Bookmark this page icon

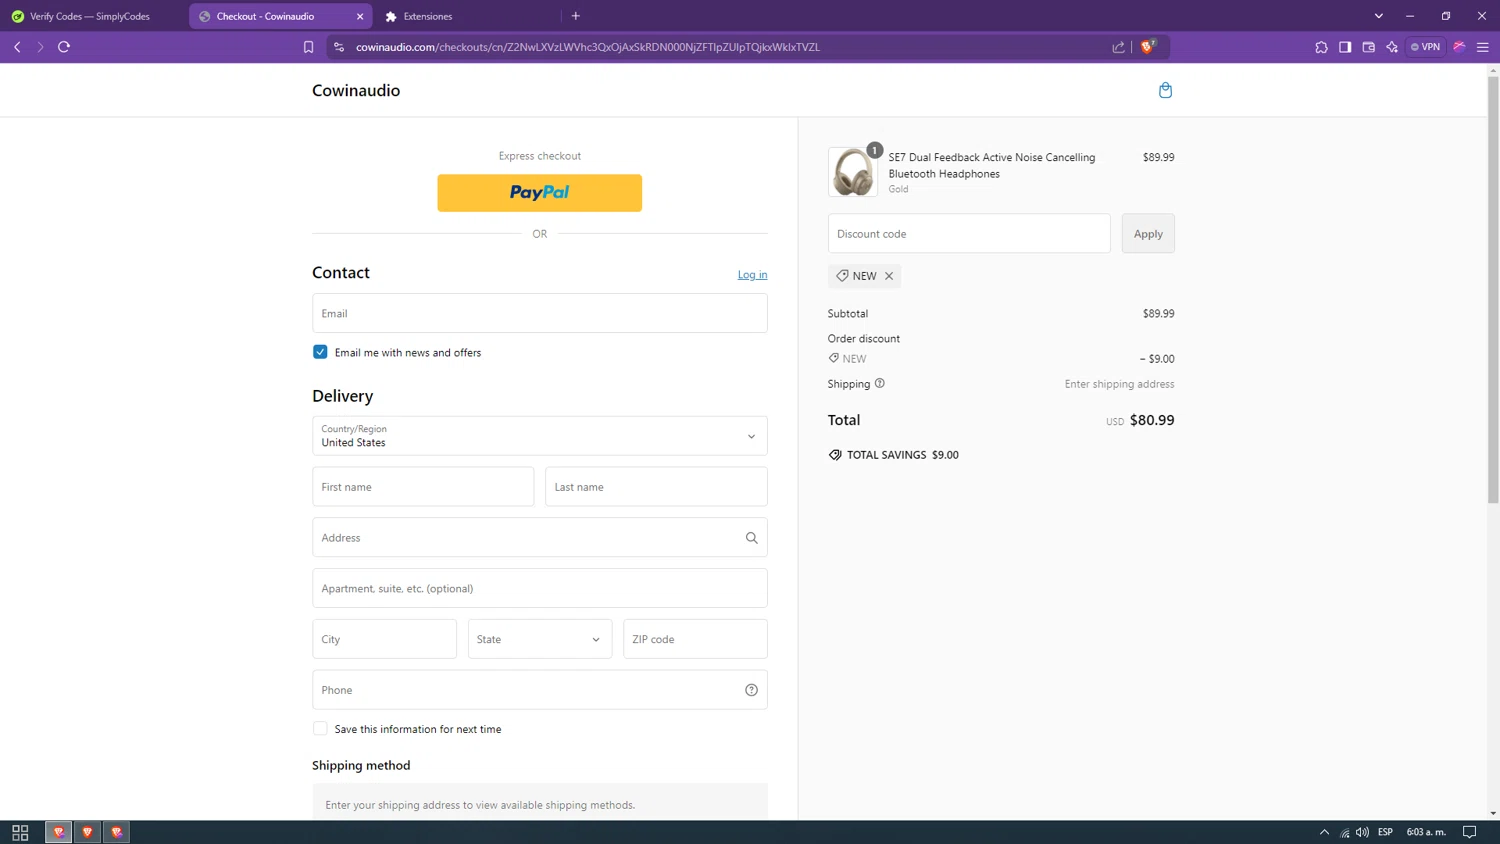[308, 47]
